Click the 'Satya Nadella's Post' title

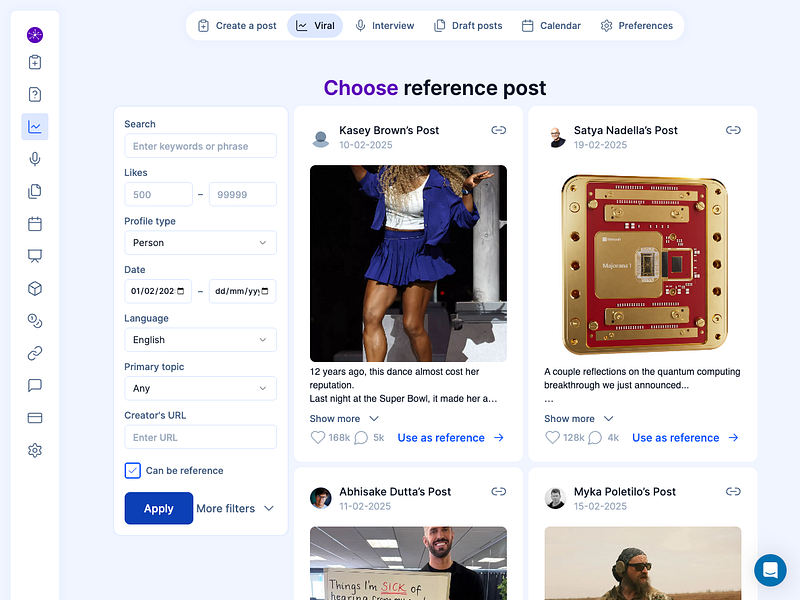626,130
